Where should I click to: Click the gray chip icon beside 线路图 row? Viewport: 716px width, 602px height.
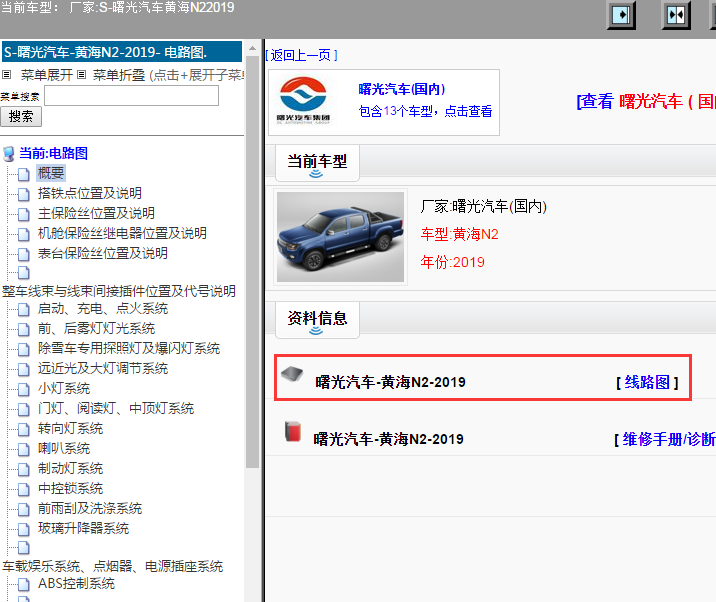292,374
